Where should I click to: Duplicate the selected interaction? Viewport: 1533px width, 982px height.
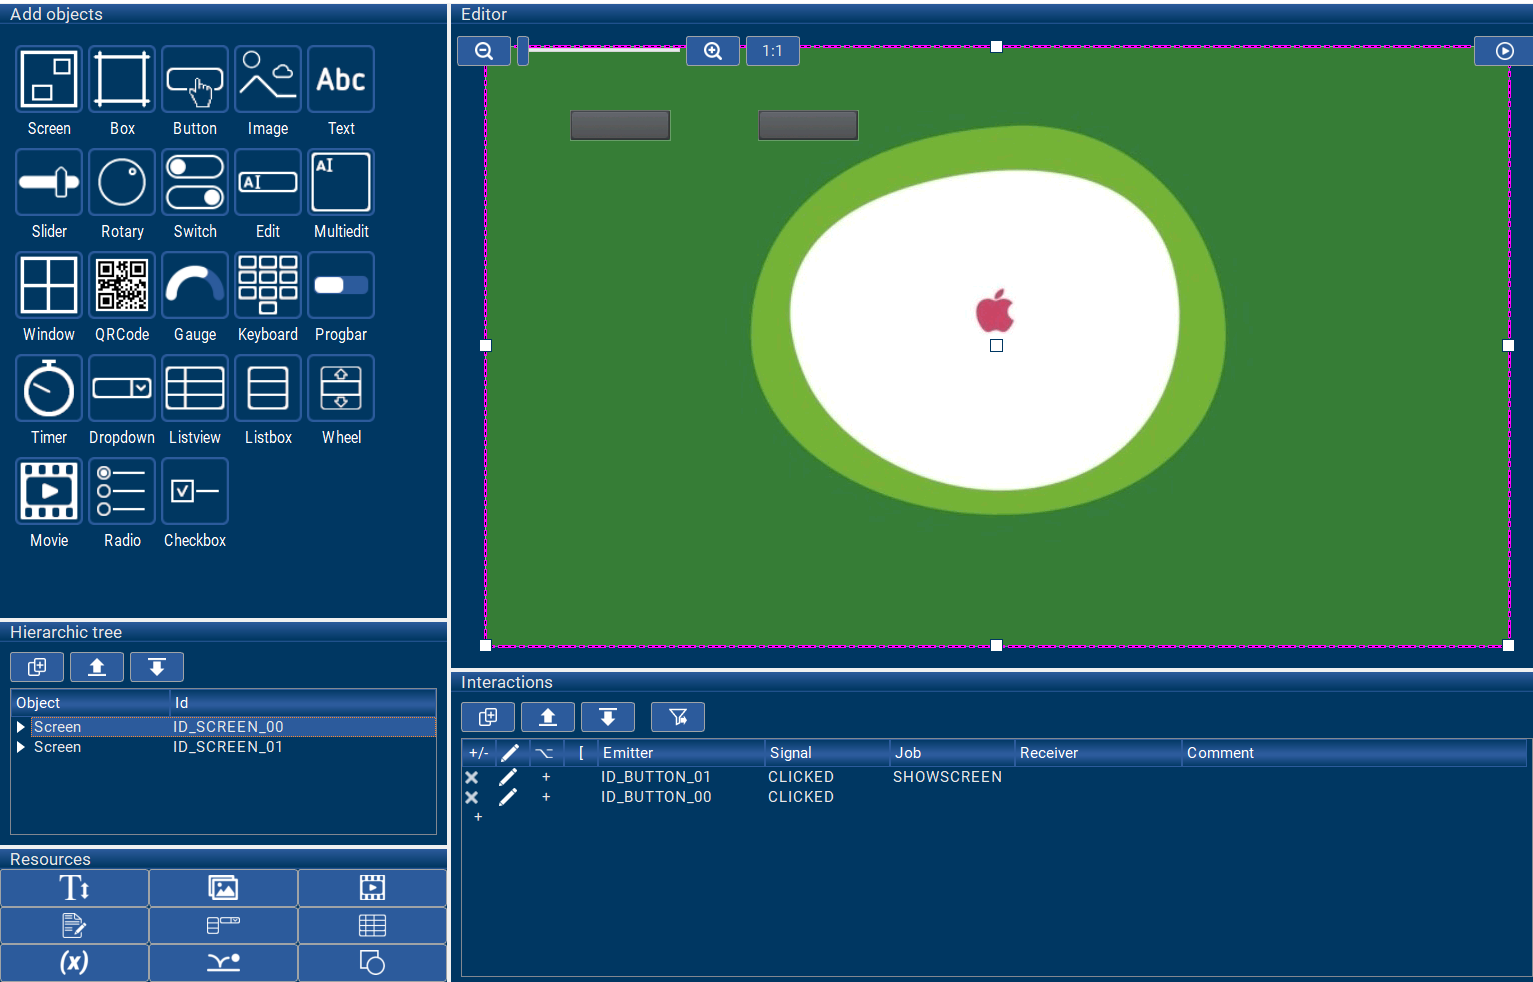(488, 717)
